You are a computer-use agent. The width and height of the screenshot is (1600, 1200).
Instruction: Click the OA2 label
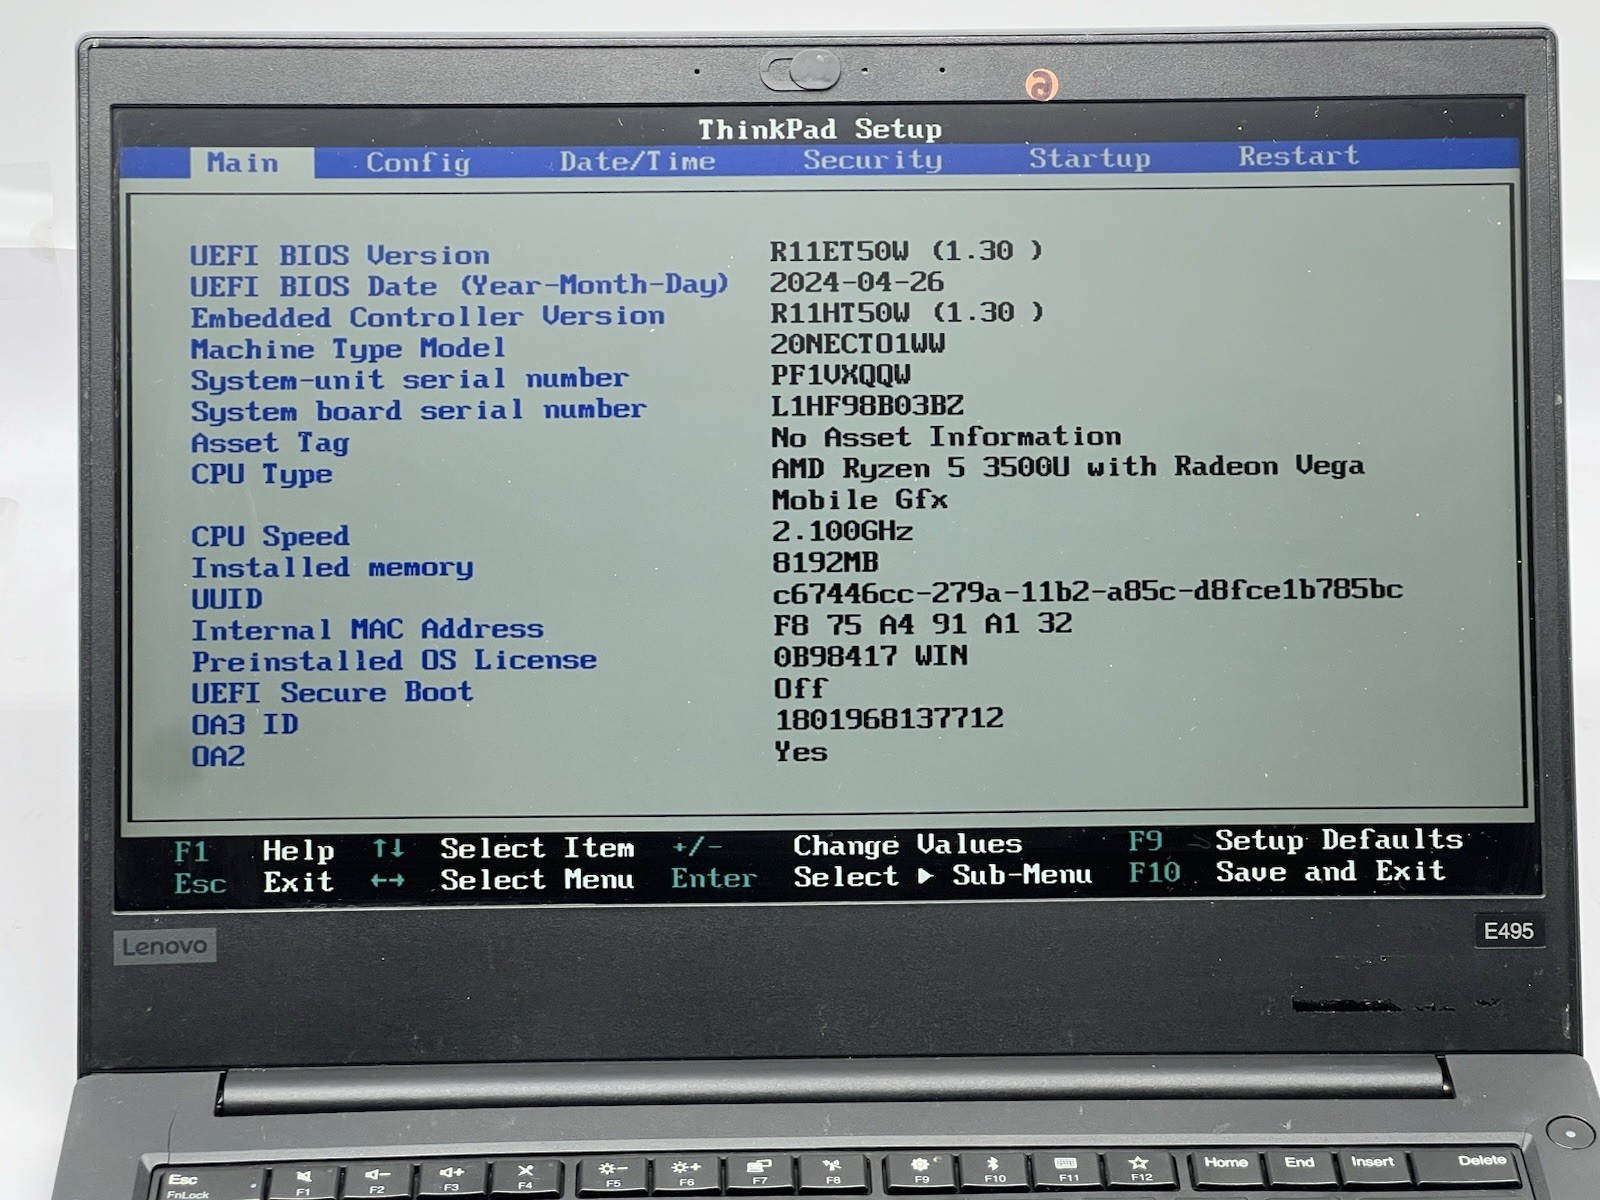(x=218, y=756)
